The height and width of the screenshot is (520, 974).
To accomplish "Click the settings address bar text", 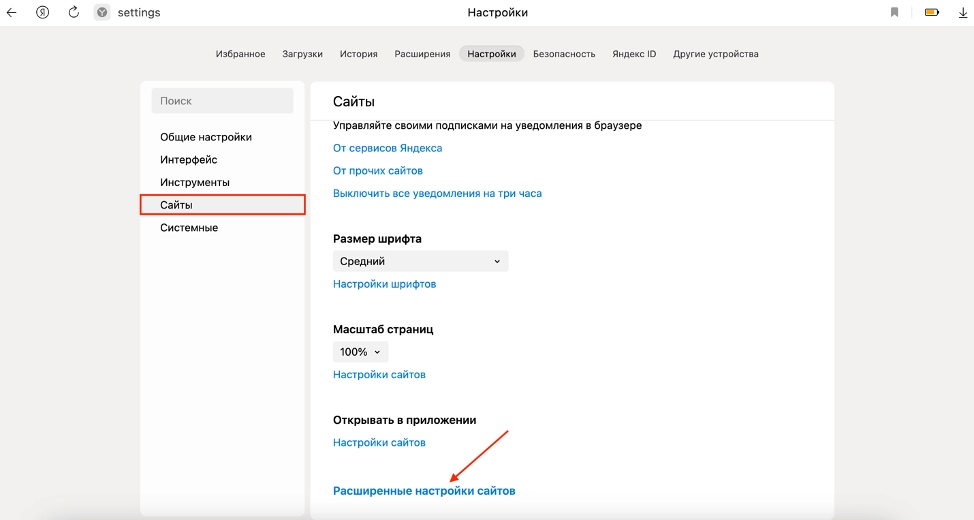I will click(x=139, y=12).
